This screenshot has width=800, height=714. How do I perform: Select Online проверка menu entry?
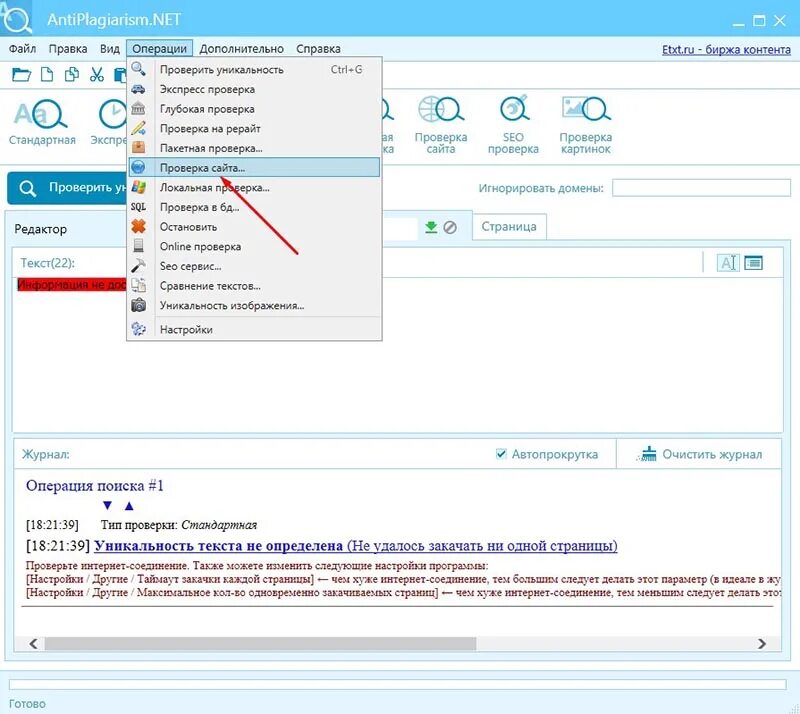point(254,247)
